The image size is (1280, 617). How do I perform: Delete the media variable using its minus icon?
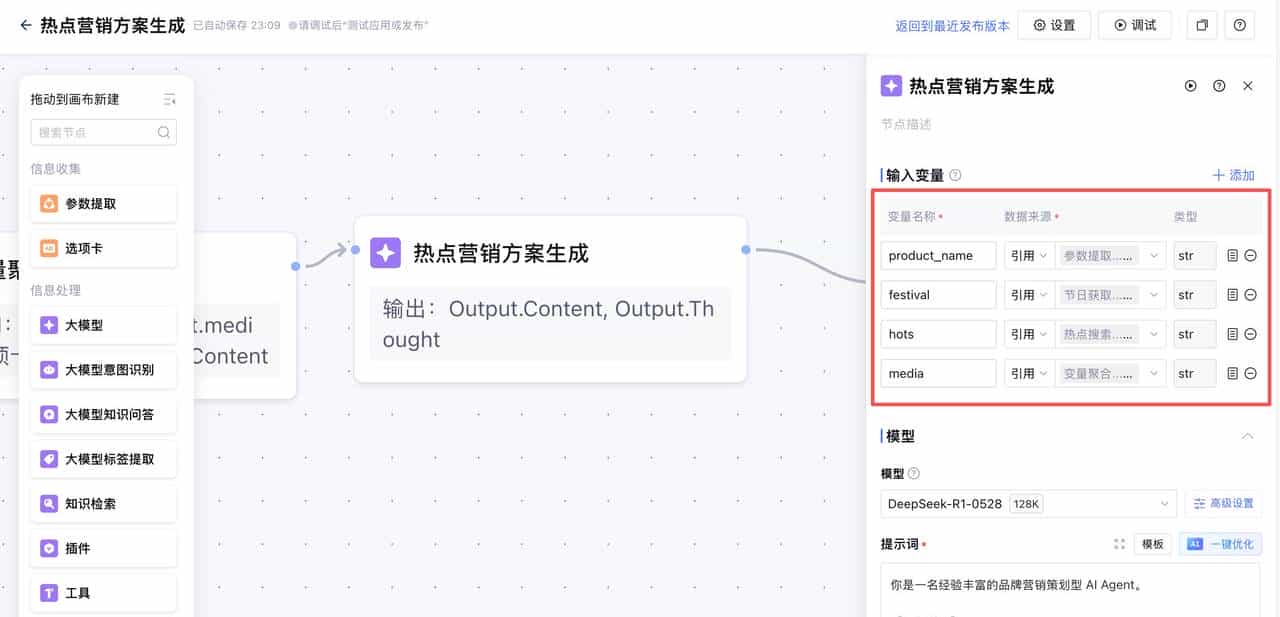[x=1249, y=373]
